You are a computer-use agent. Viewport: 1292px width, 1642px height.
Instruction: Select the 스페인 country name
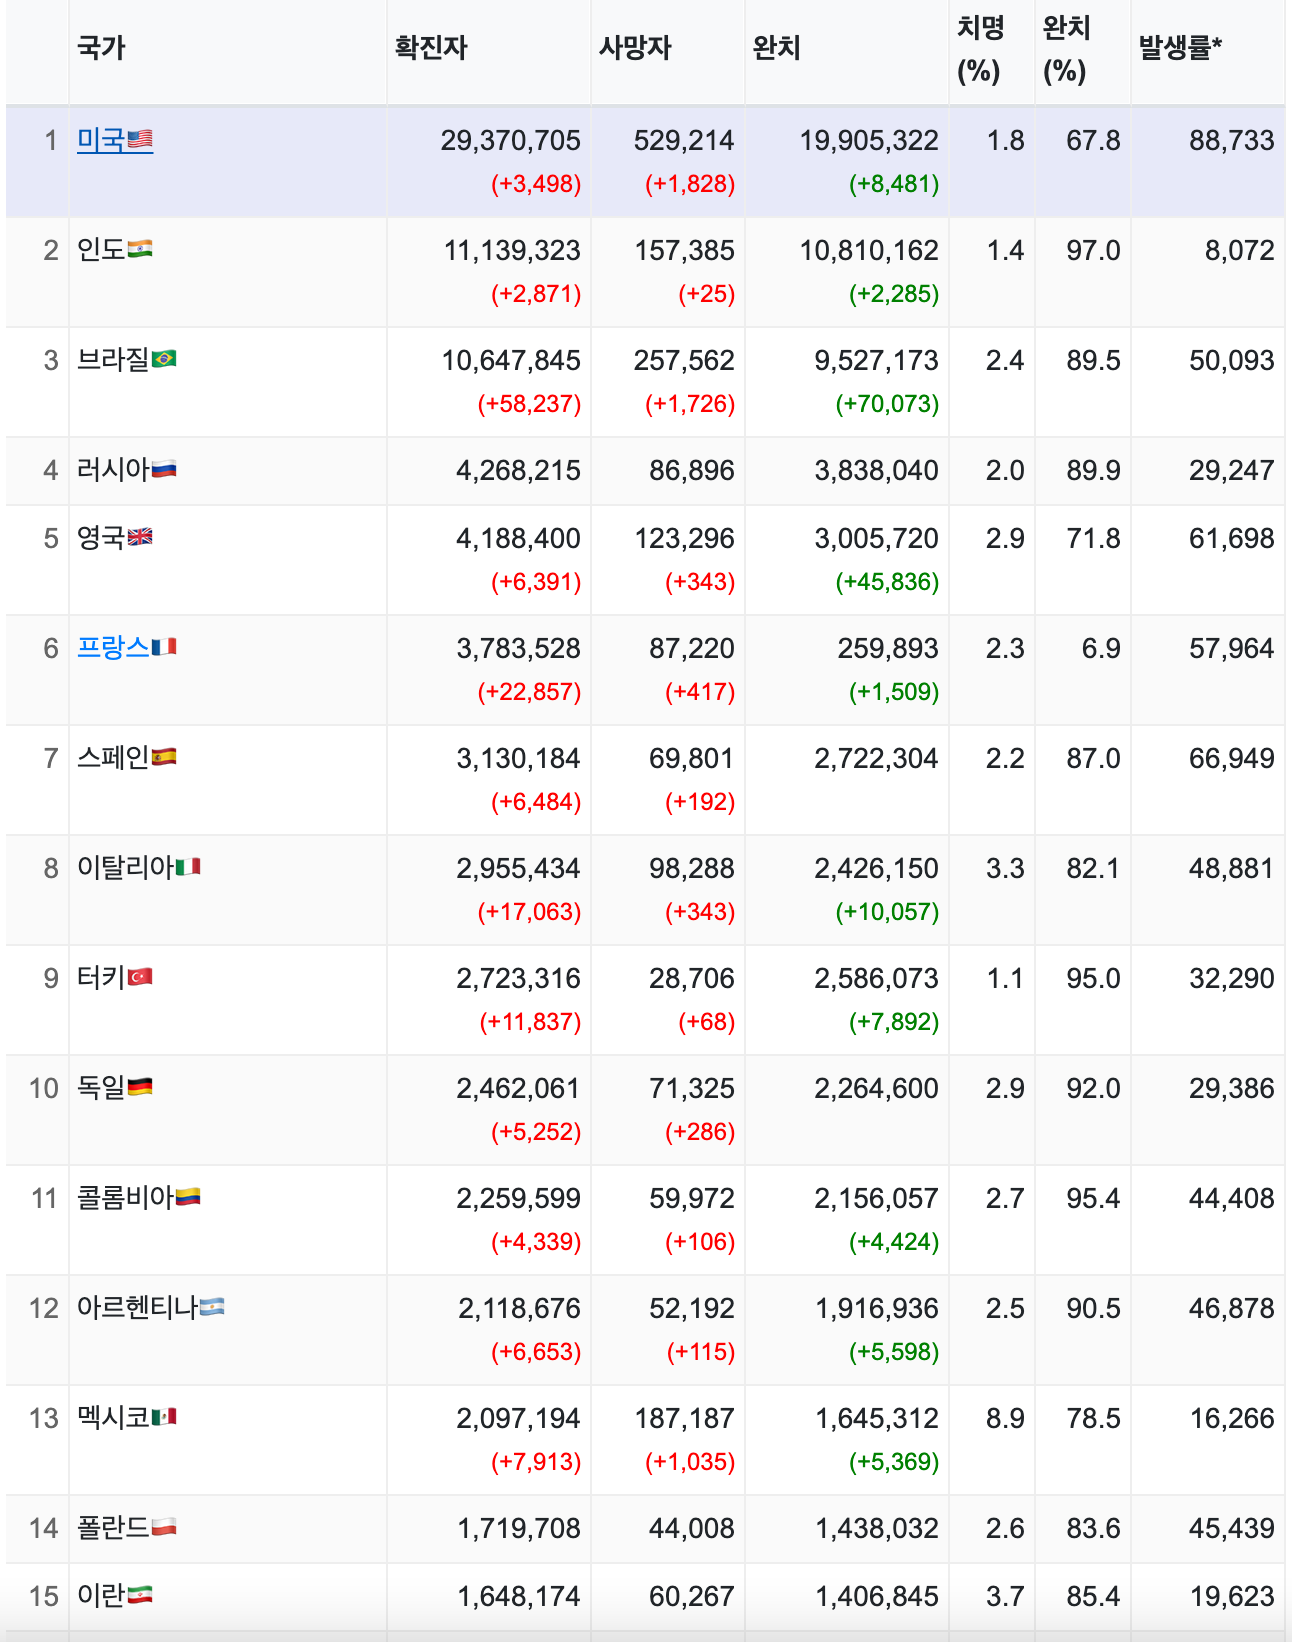(113, 758)
